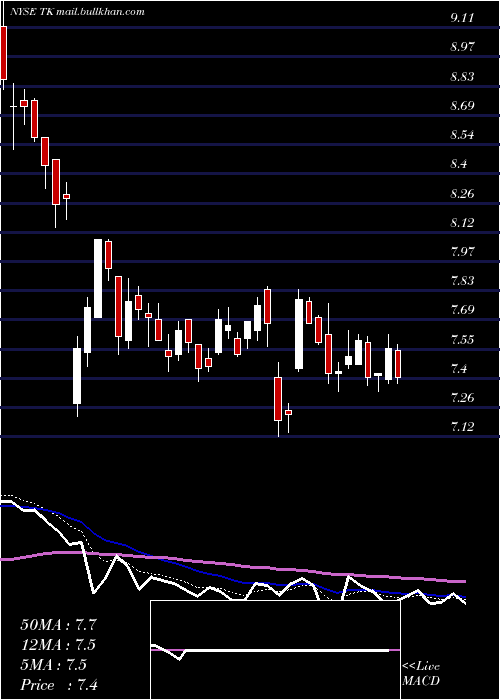
Task: Click the 50MA : 7.7 readout
Action: [59, 625]
